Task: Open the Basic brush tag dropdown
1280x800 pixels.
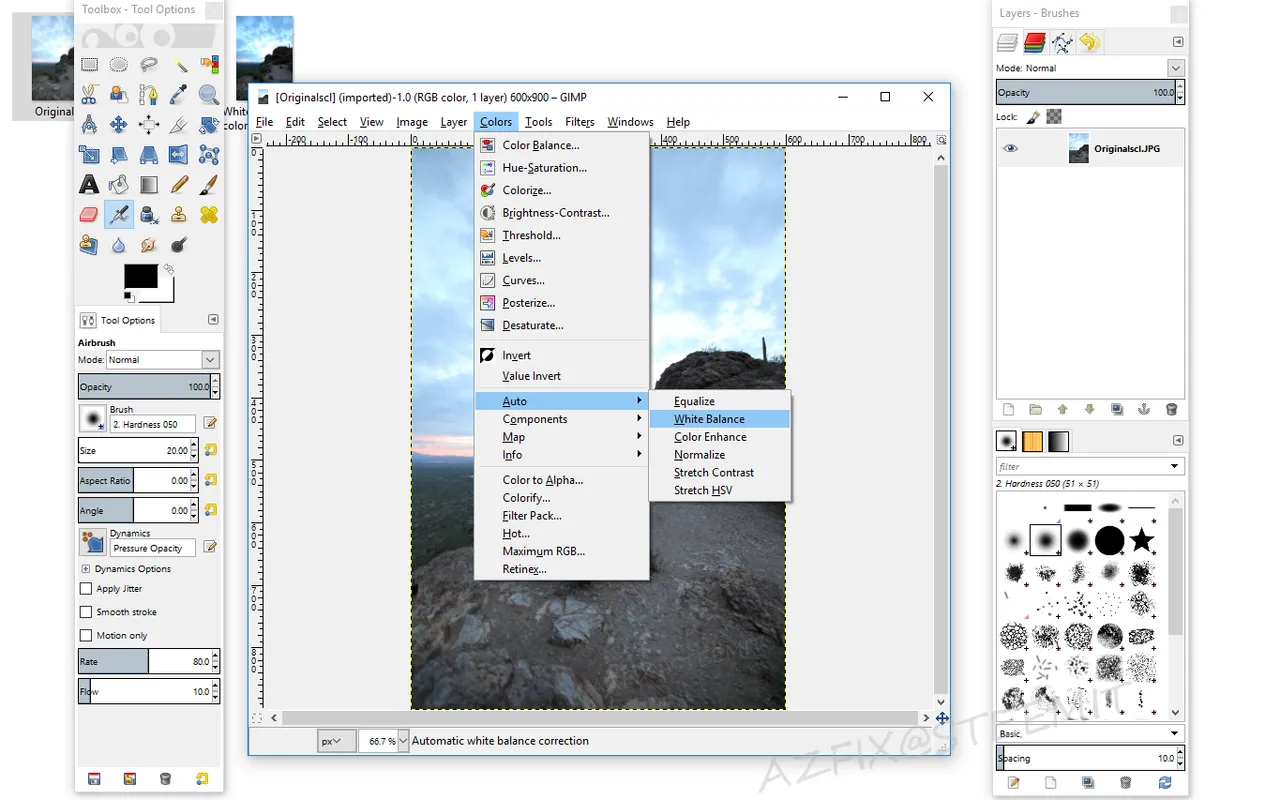Action: [1090, 734]
